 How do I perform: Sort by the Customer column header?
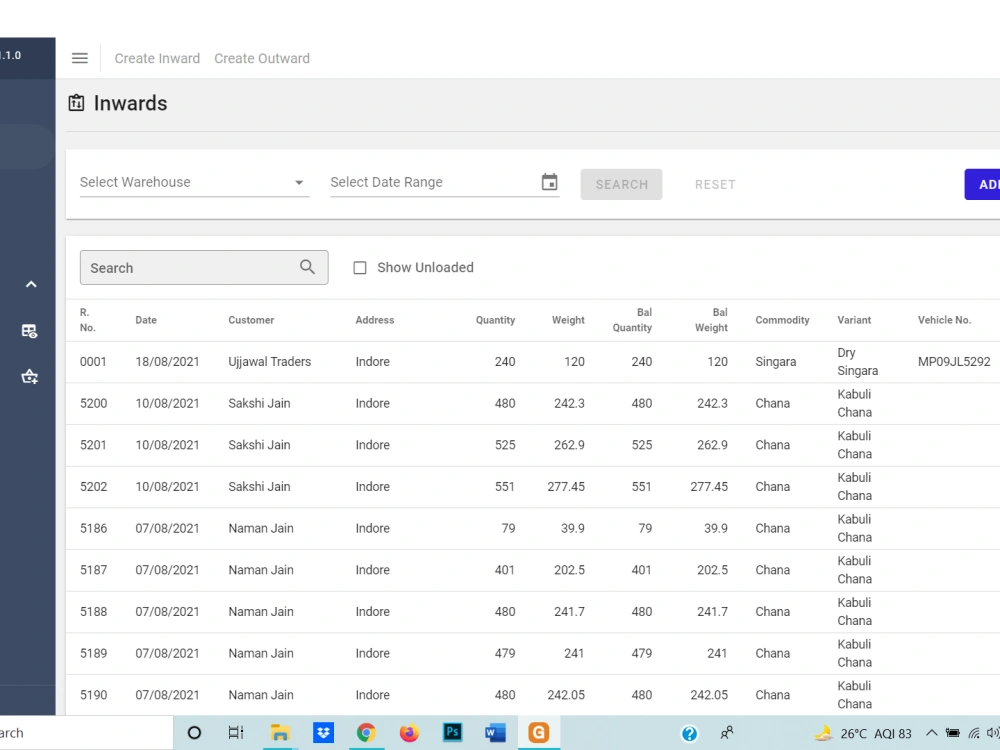pos(251,320)
